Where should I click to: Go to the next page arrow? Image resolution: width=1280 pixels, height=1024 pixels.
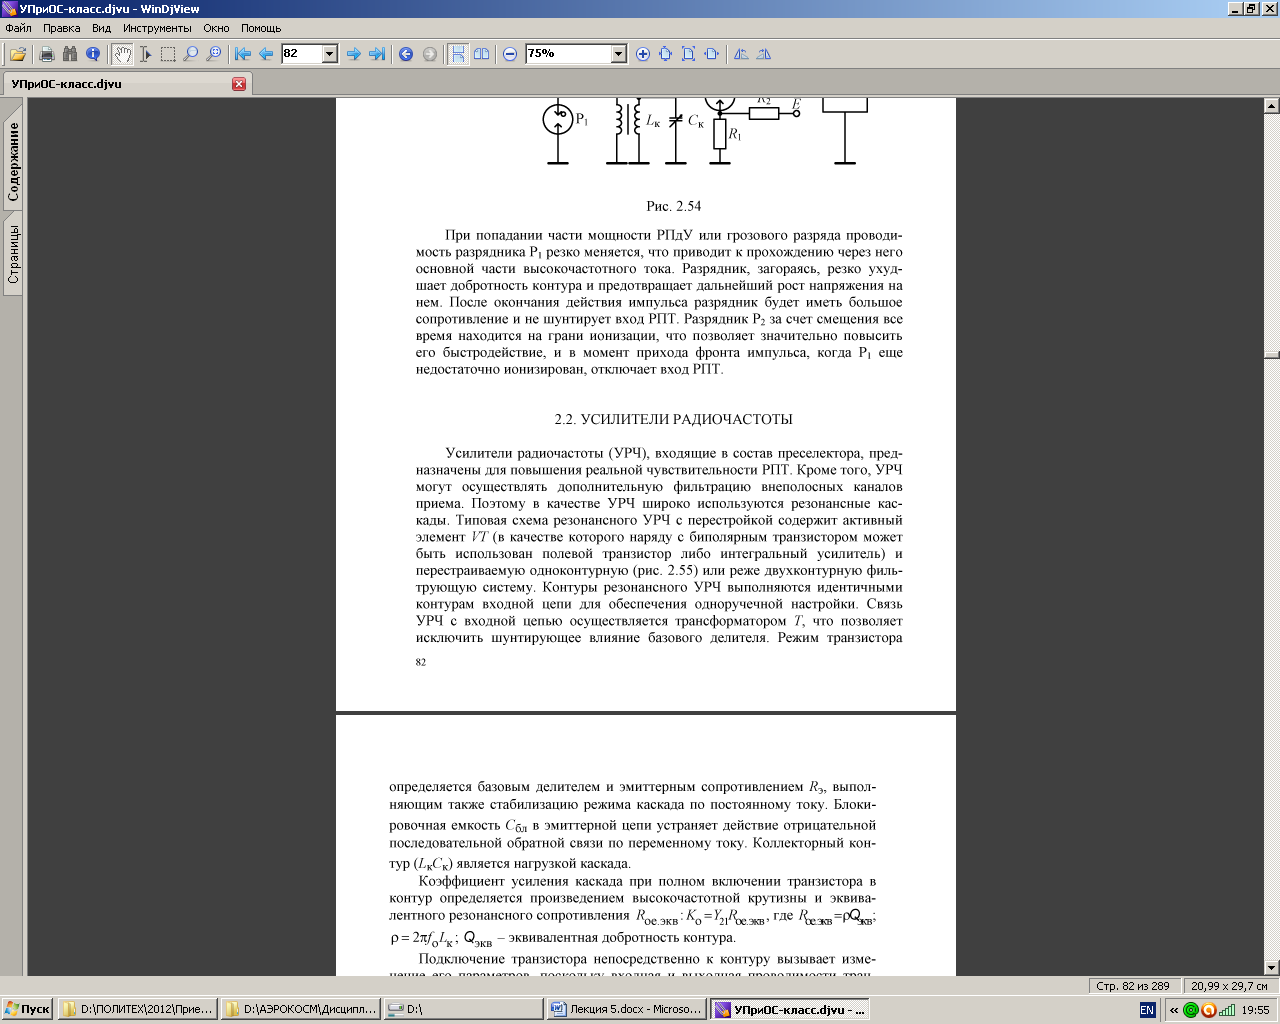click(x=353, y=54)
